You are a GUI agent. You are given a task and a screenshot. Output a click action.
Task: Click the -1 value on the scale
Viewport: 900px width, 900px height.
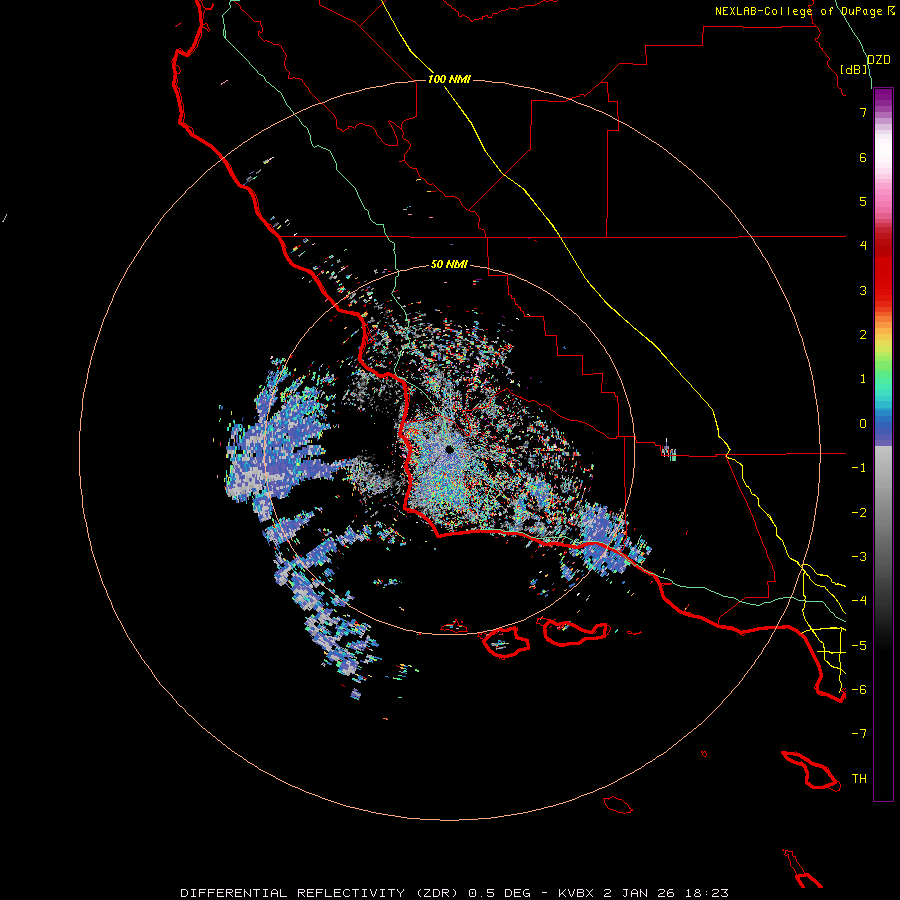(859, 468)
